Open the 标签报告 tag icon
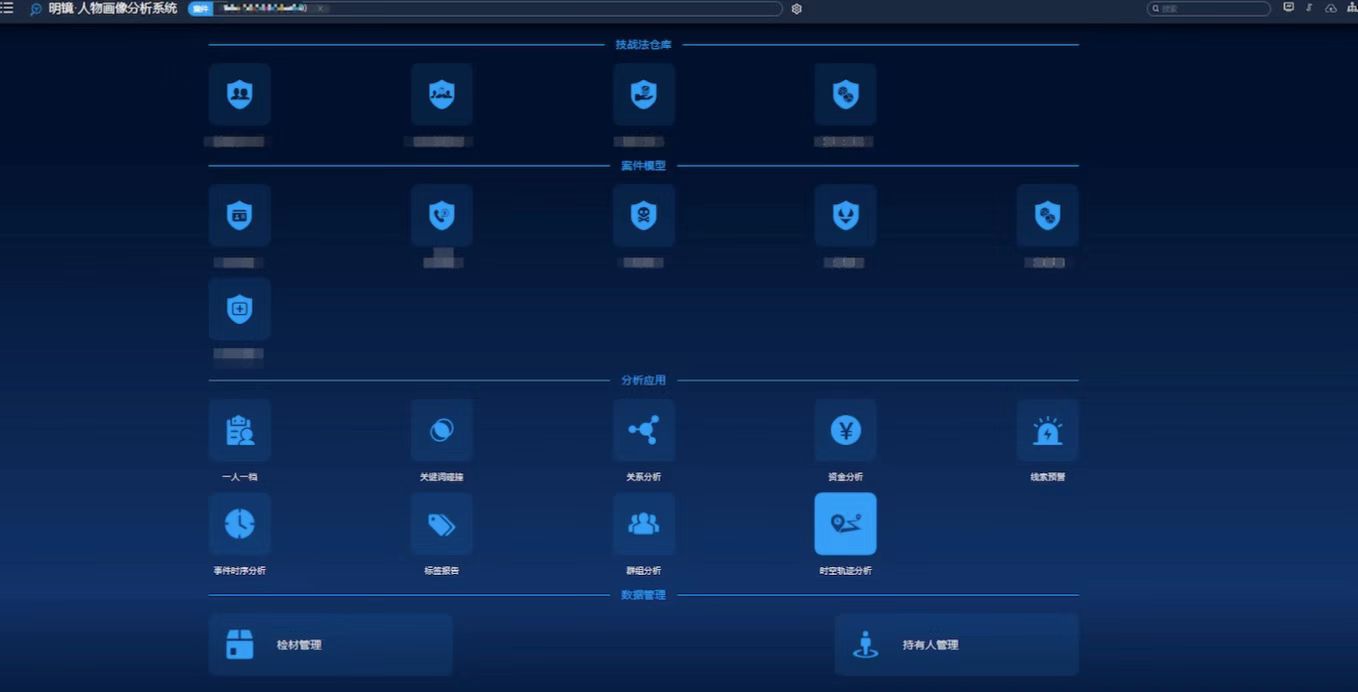 pyautogui.click(x=441, y=524)
